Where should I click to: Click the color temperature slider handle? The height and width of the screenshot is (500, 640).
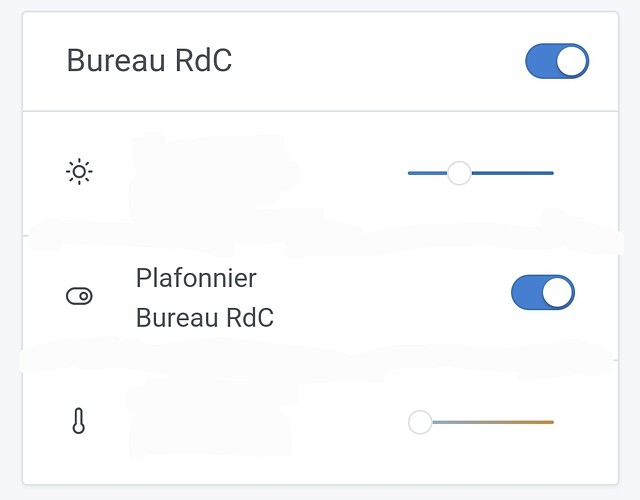click(420, 422)
